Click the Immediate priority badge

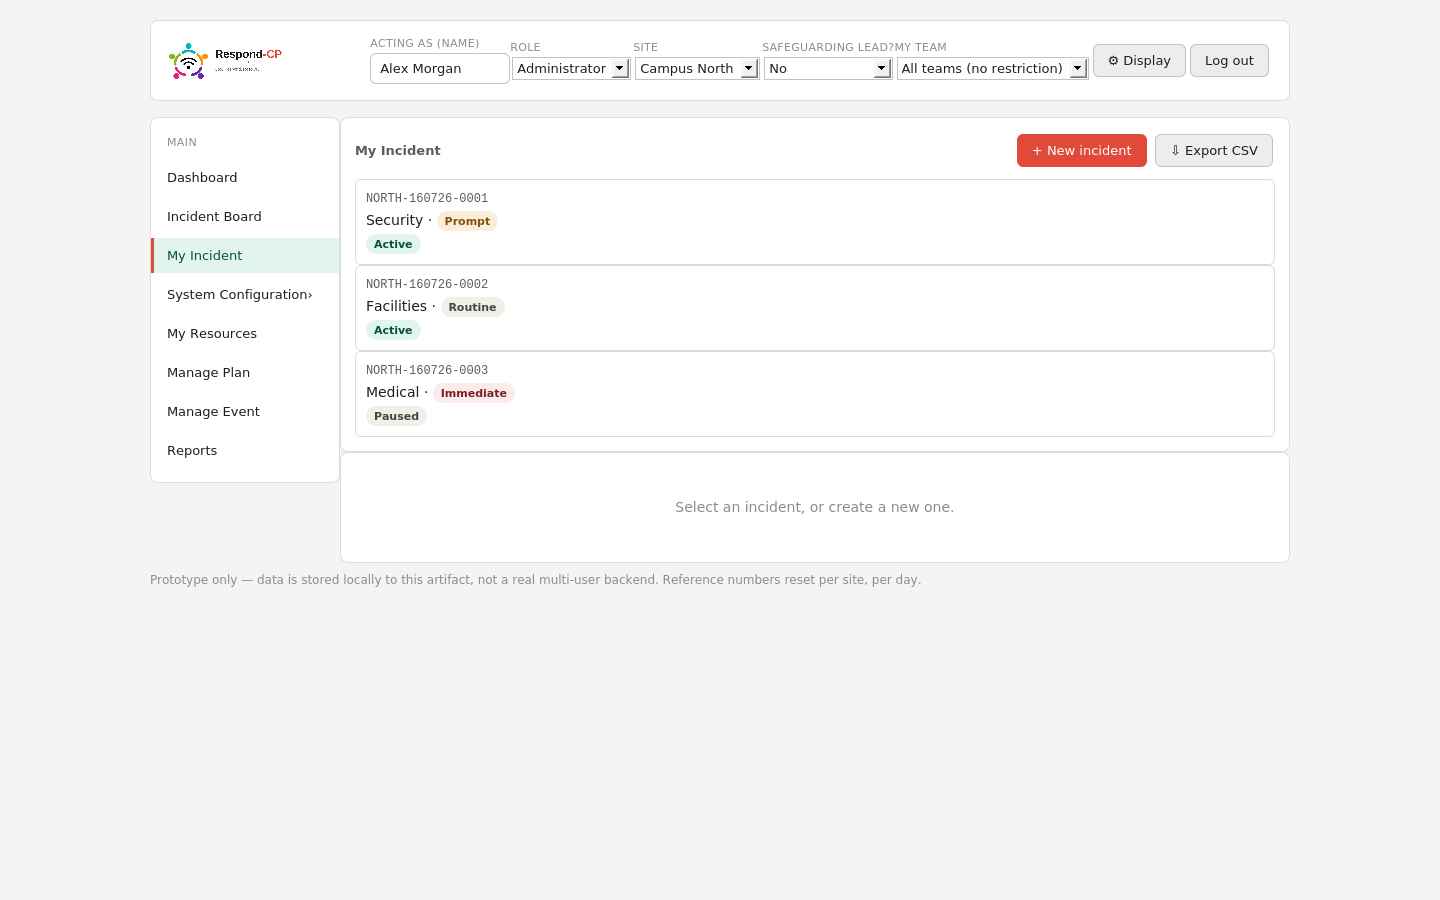(474, 393)
